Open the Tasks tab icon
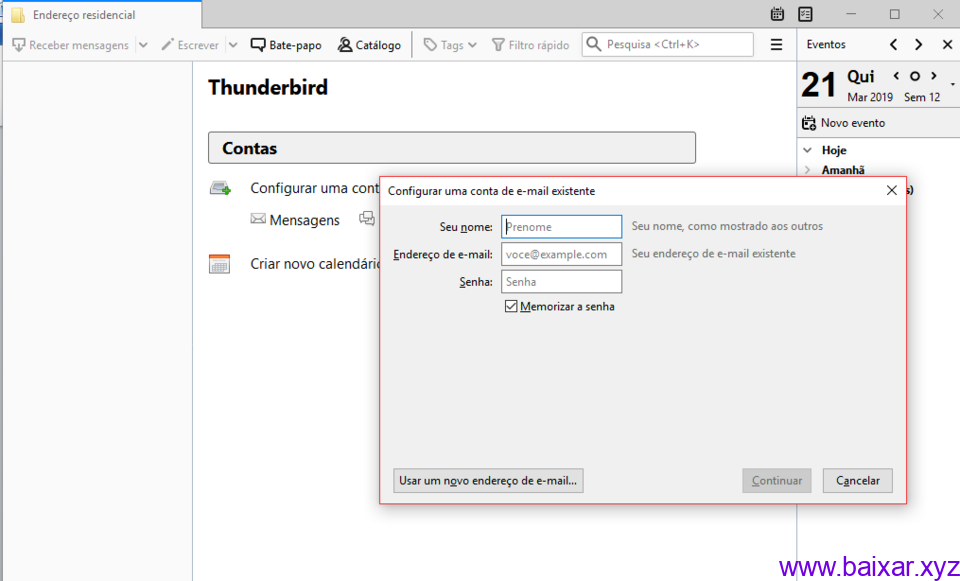This screenshot has height=581, width=960. click(806, 14)
